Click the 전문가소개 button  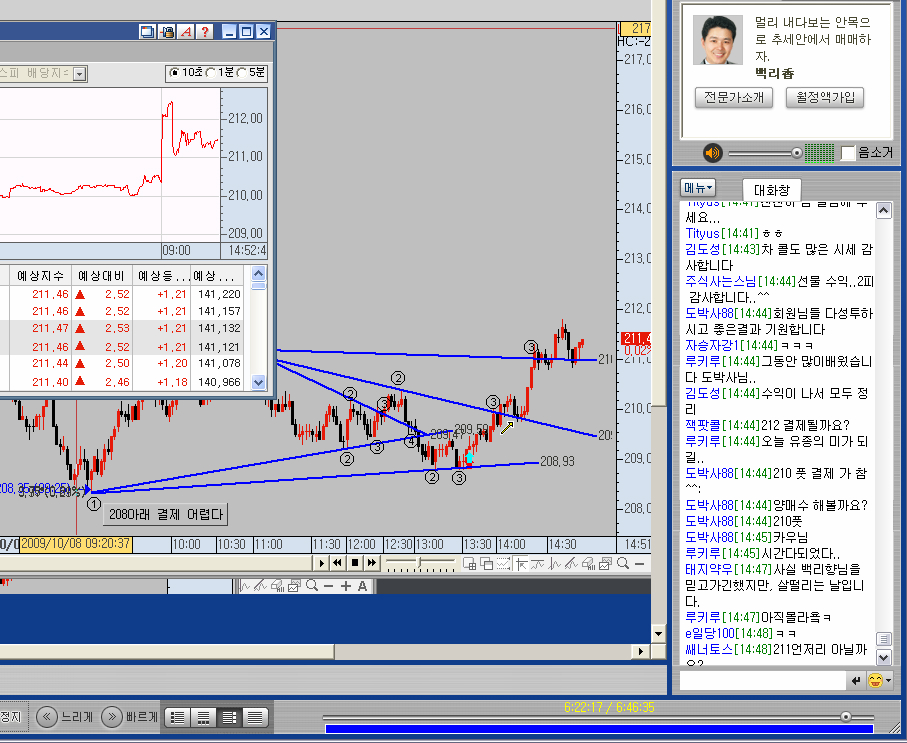tap(734, 97)
